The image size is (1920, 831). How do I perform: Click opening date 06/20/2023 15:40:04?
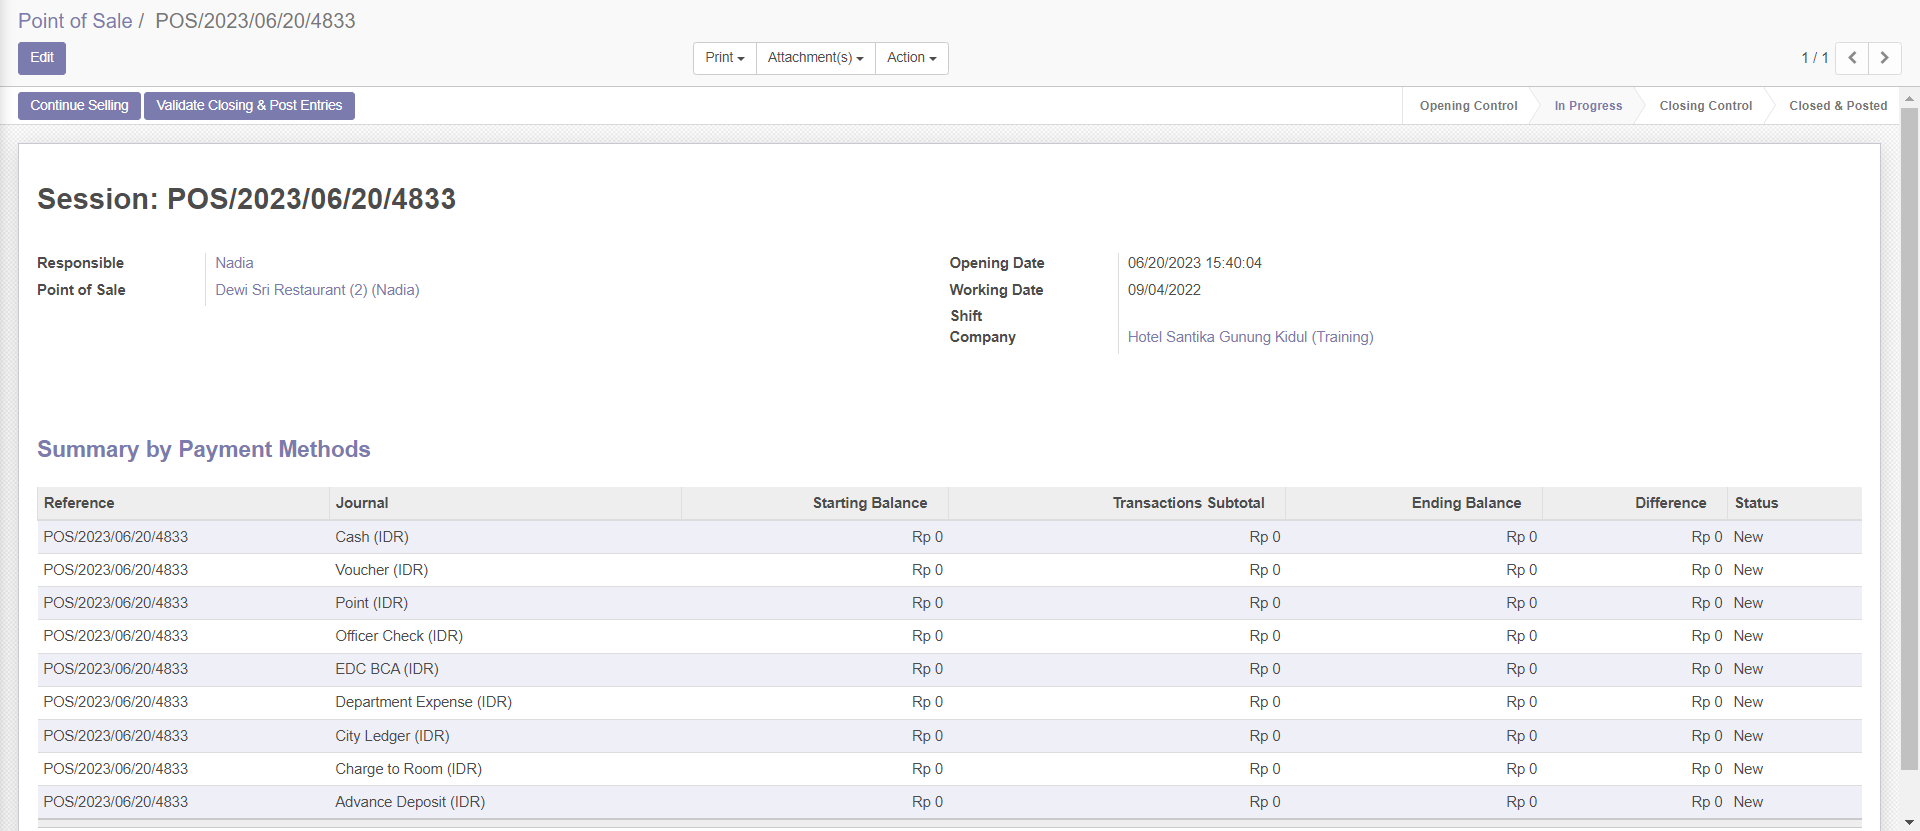(x=1195, y=263)
